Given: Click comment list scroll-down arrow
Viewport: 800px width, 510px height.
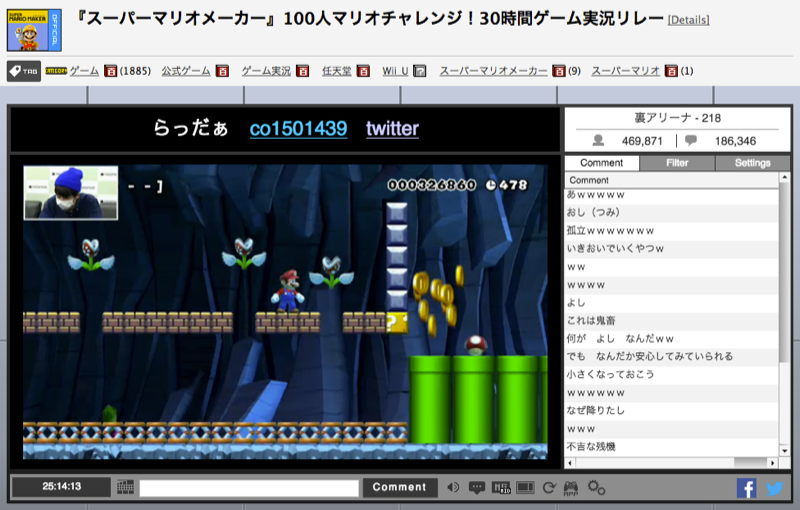Looking at the screenshot, I should point(784,451).
